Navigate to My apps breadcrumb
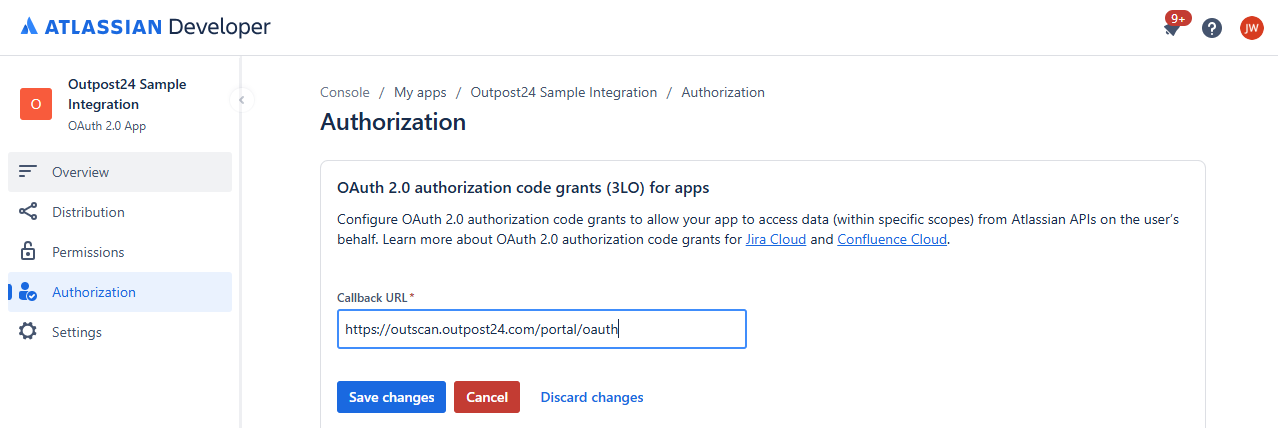Image resolution: width=1278 pixels, height=428 pixels. pos(420,92)
